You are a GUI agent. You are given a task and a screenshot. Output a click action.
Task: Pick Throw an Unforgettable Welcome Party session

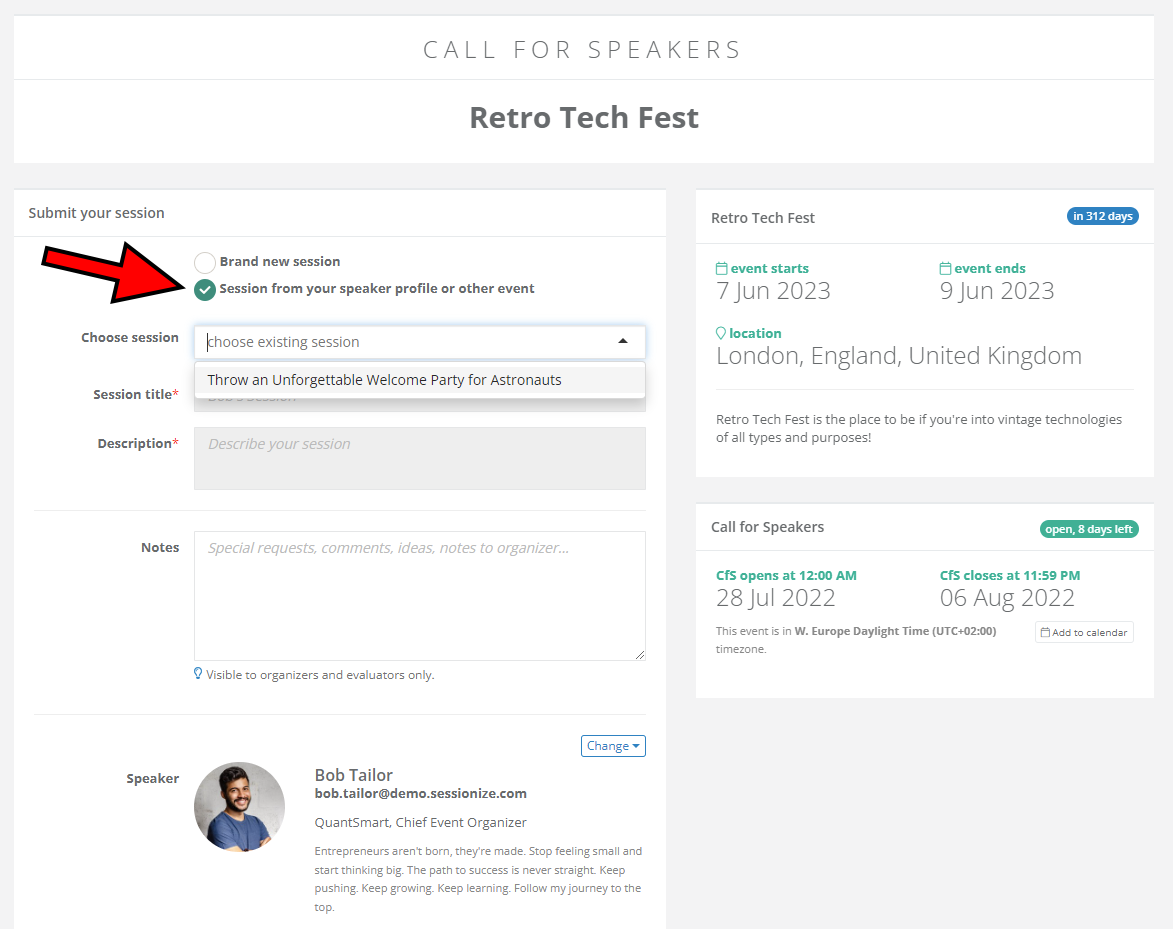pyautogui.click(x=385, y=380)
